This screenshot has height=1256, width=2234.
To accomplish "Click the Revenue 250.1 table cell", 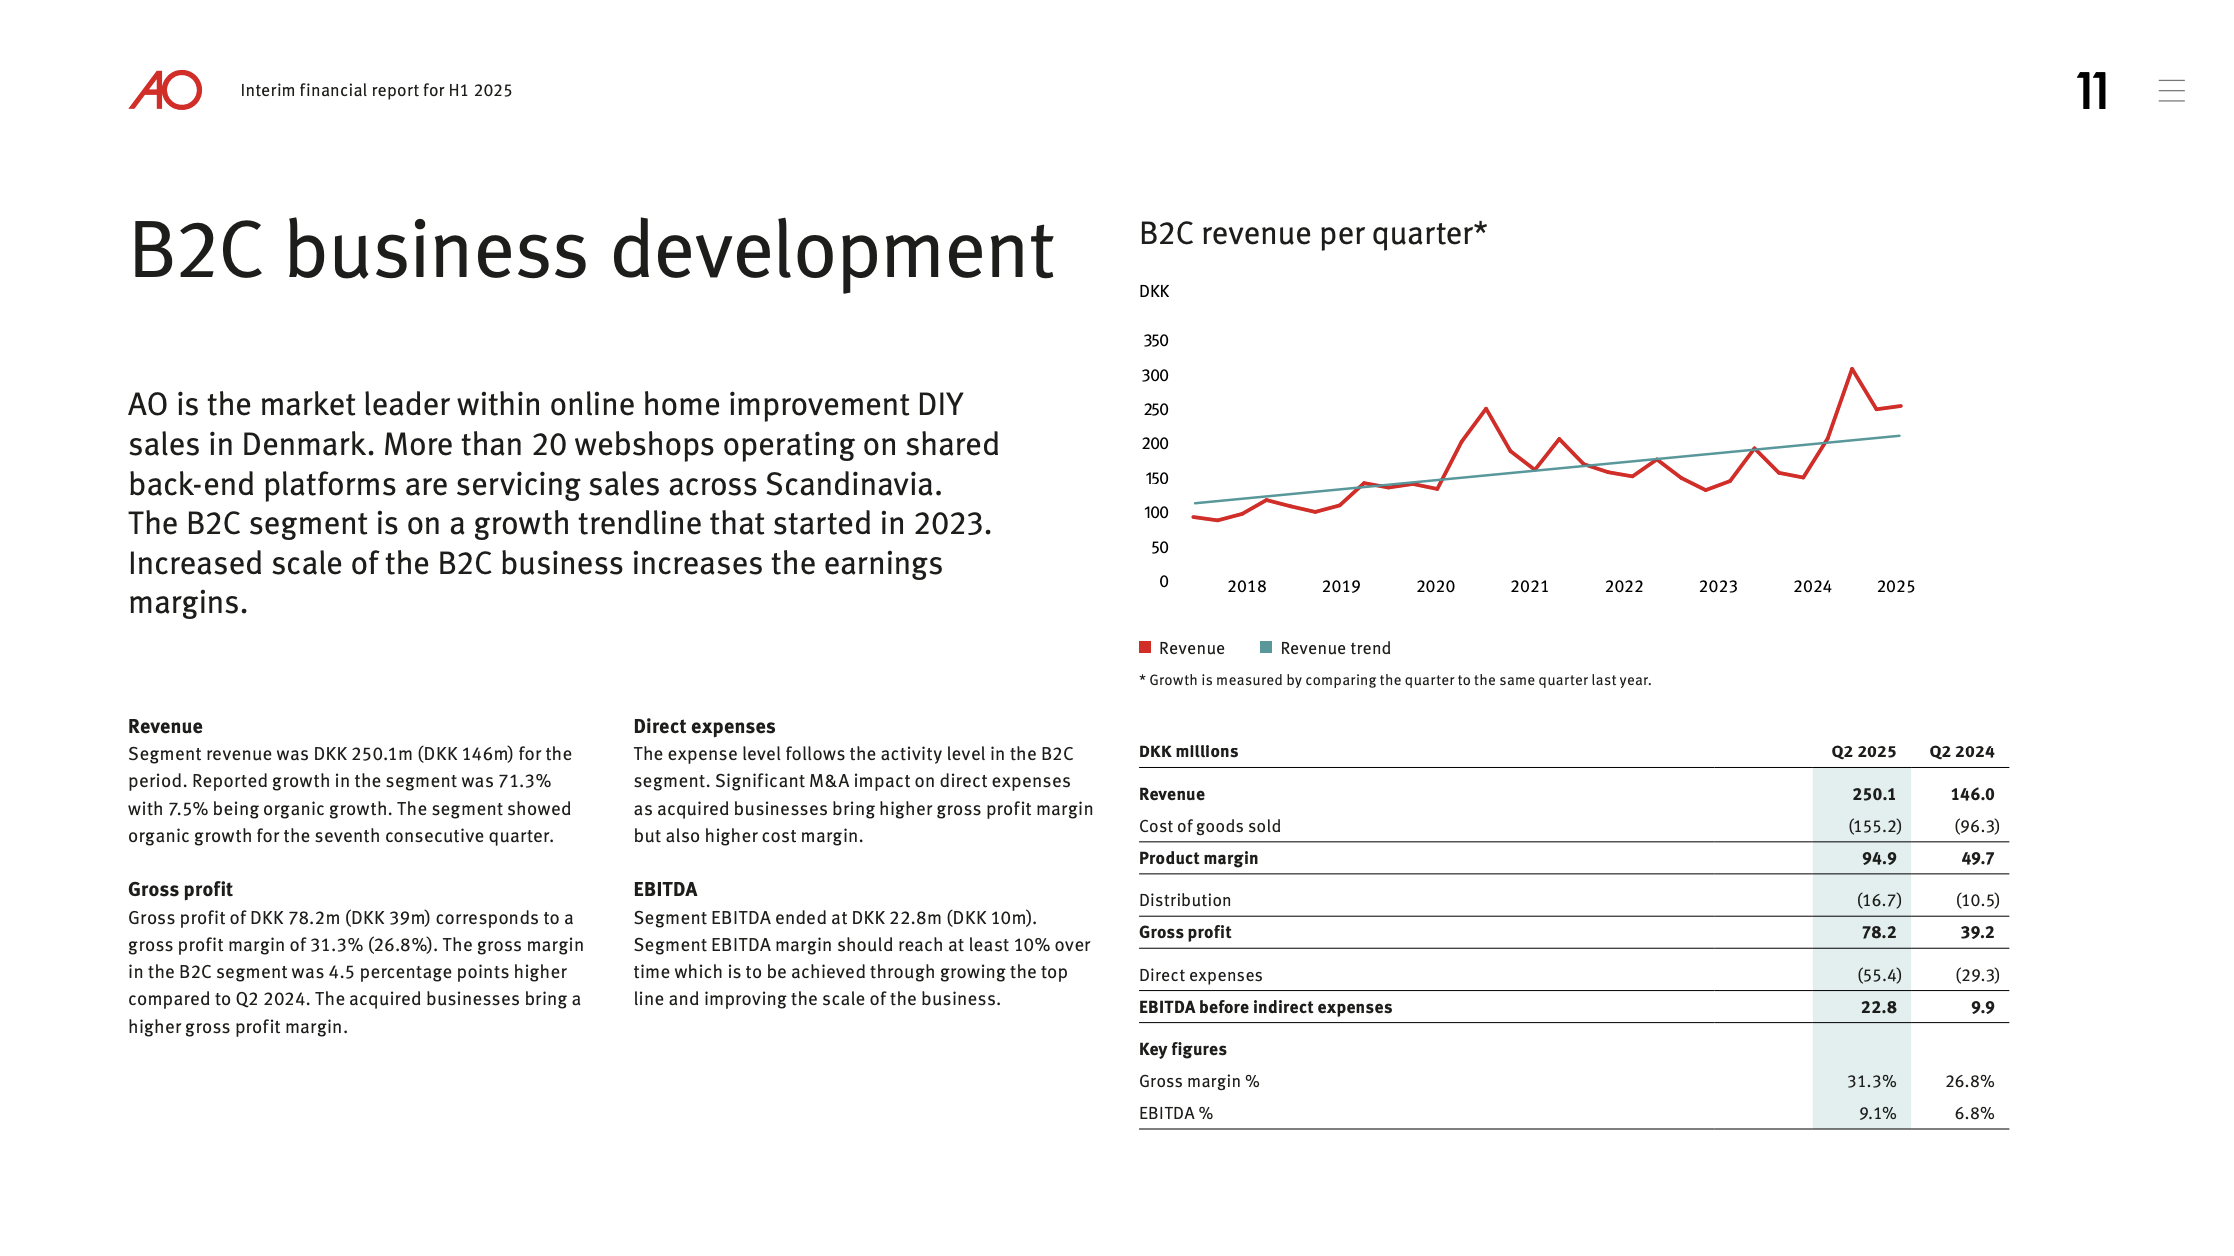I will 1873,794.
